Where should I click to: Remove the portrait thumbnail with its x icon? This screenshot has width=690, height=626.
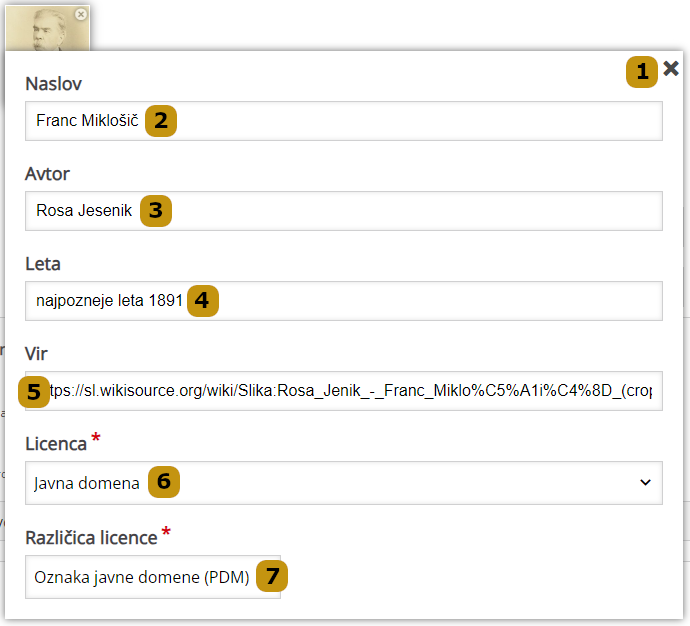click(x=81, y=14)
